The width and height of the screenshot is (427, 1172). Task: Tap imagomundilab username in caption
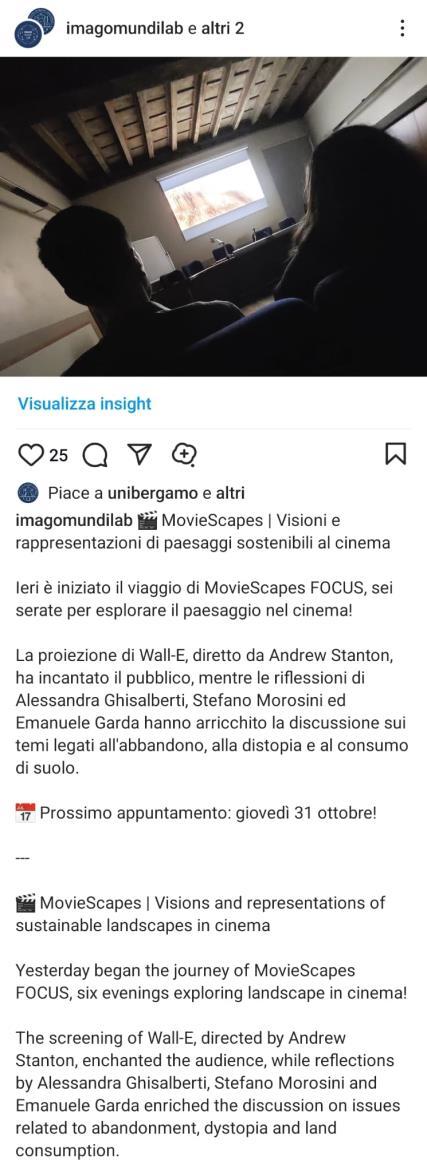tap(74, 519)
